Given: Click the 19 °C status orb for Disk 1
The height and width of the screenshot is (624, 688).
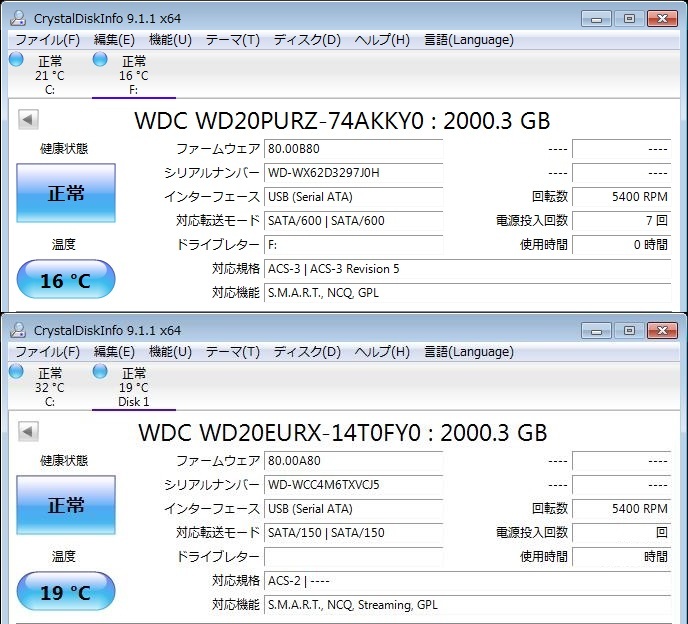Looking at the screenshot, I should 100,372.
